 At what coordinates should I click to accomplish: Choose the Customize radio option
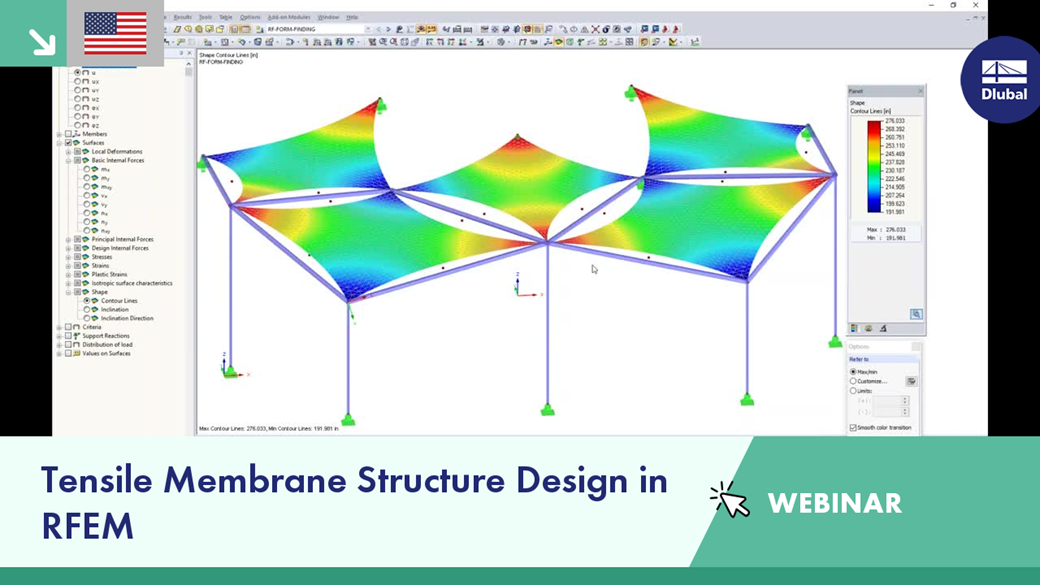point(853,381)
